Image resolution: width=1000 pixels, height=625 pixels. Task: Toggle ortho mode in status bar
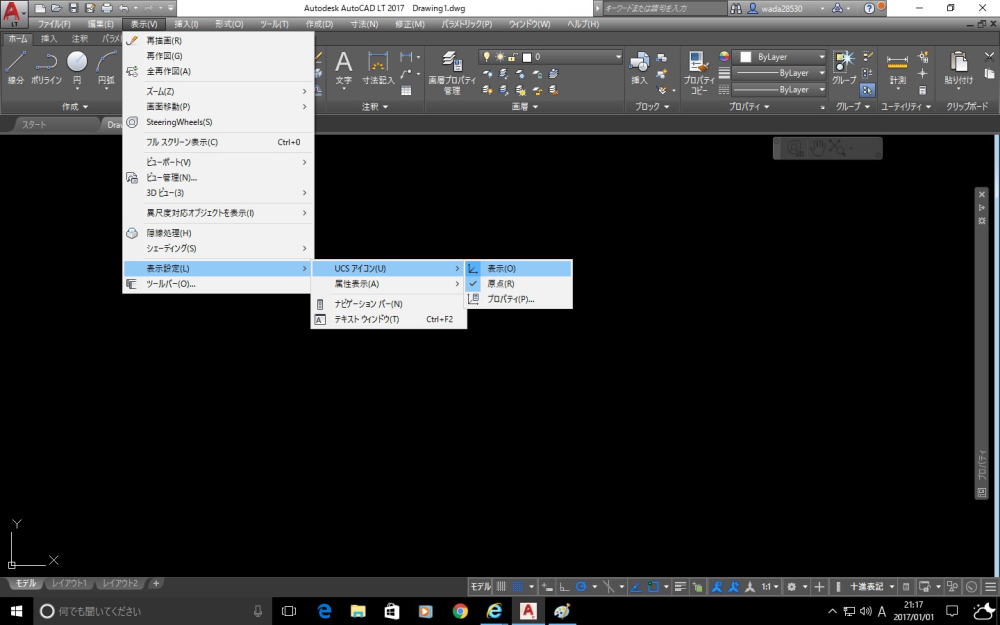(564, 587)
